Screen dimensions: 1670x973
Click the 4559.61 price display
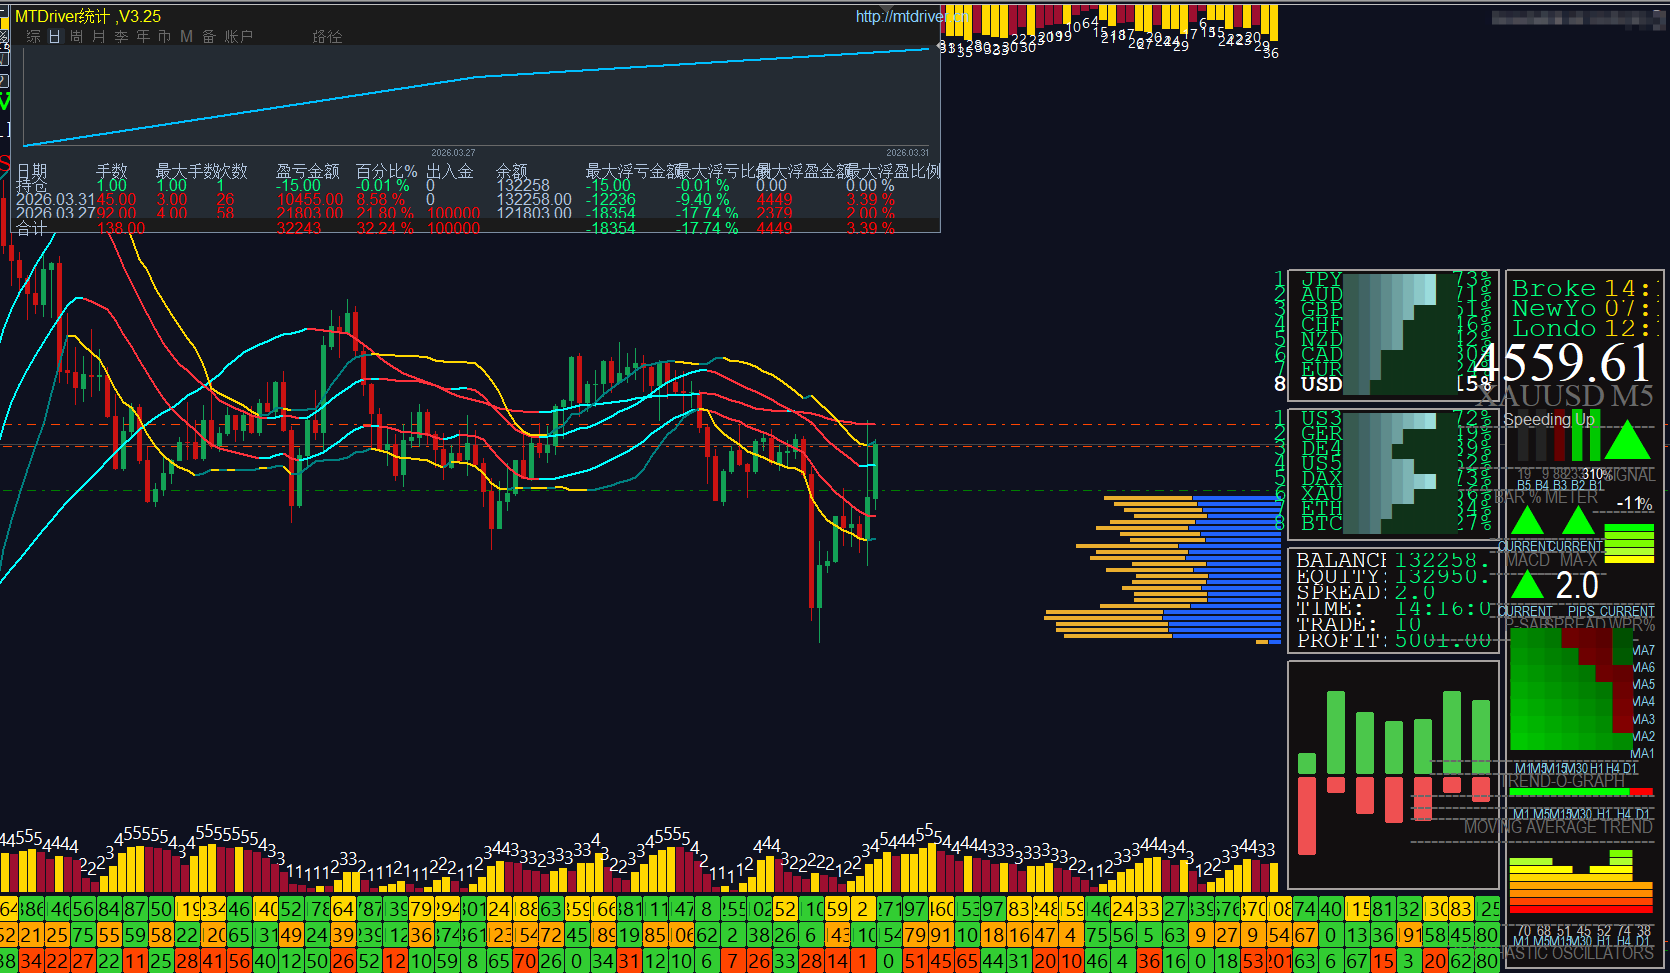pyautogui.click(x=1562, y=362)
